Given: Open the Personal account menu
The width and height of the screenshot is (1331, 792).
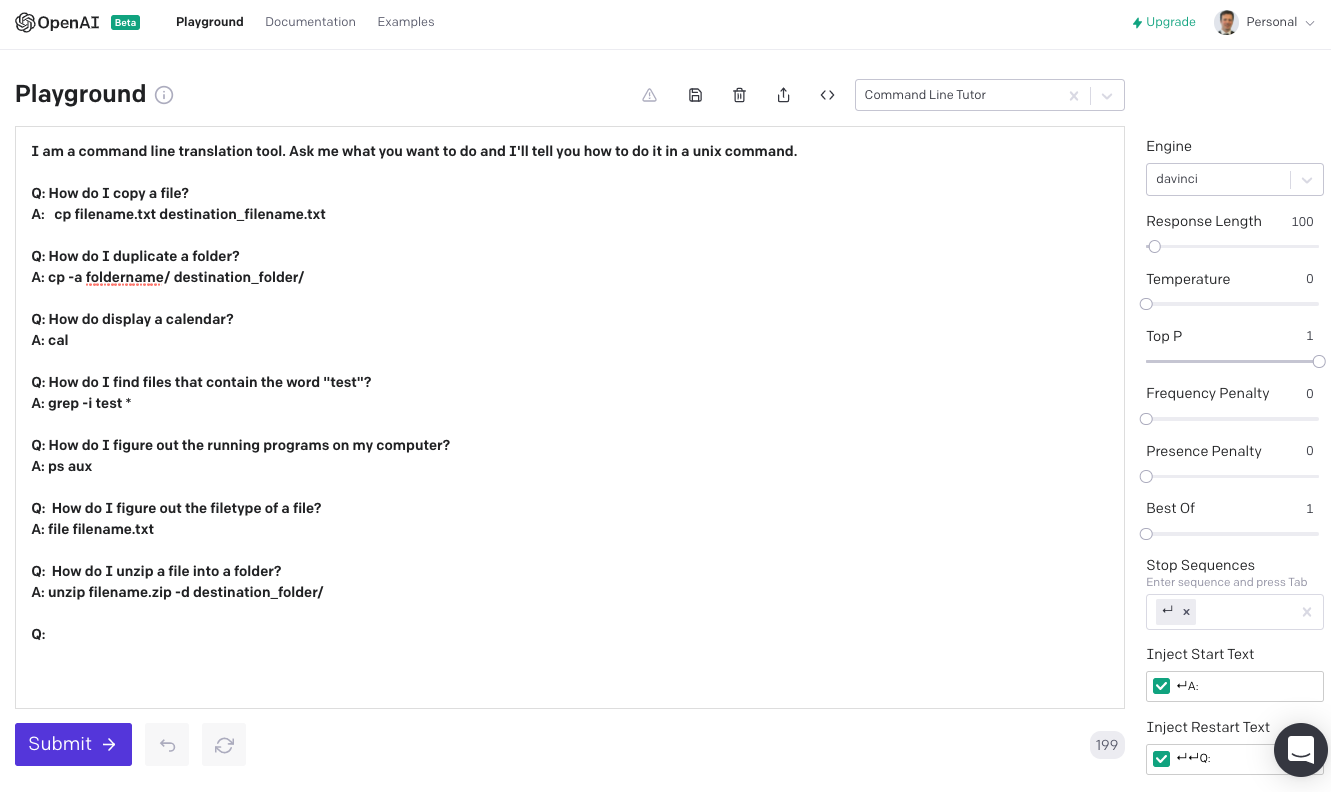Looking at the screenshot, I should pyautogui.click(x=1267, y=22).
